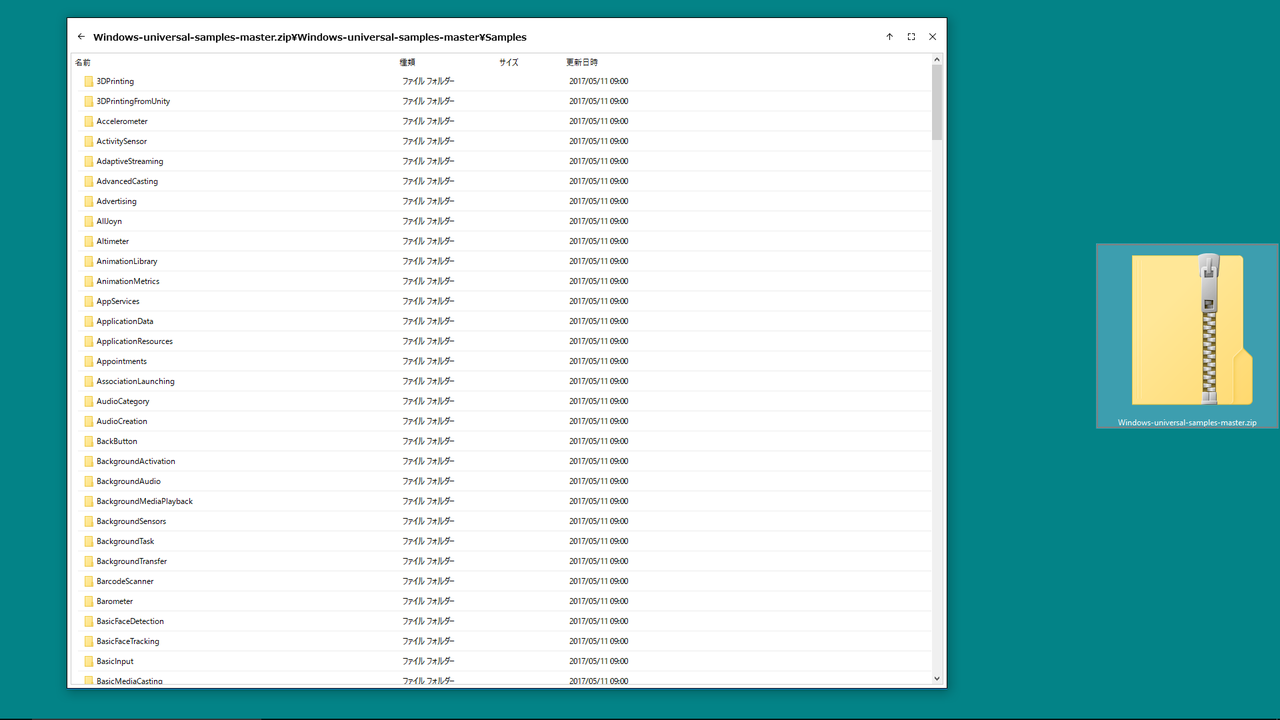
Task: Click the date in the AppServices row
Action: tap(599, 301)
